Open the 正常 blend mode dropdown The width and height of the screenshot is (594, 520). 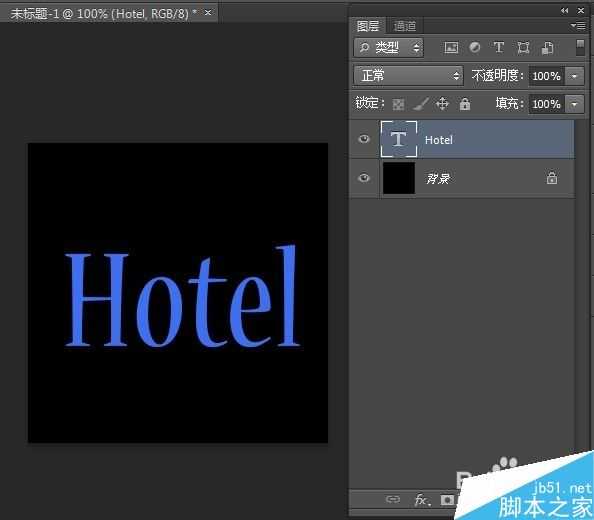(x=408, y=75)
